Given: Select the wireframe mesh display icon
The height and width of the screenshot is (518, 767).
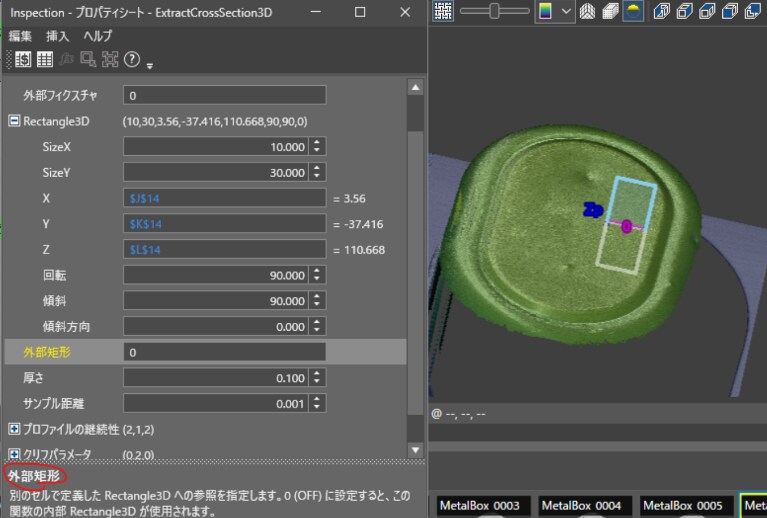Looking at the screenshot, I should [x=587, y=11].
